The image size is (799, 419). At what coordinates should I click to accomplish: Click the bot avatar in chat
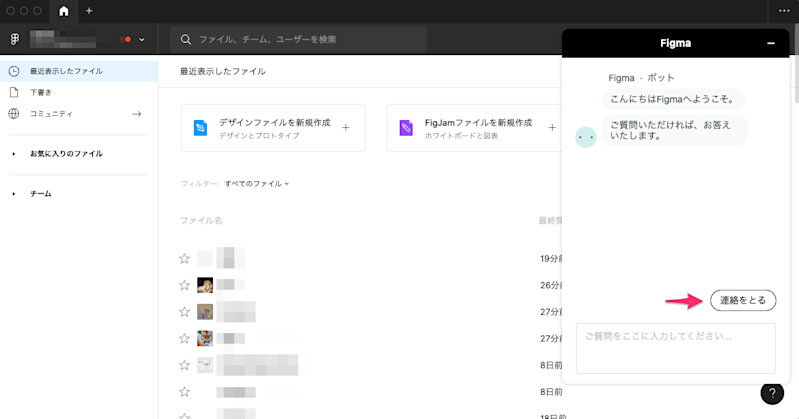585,137
